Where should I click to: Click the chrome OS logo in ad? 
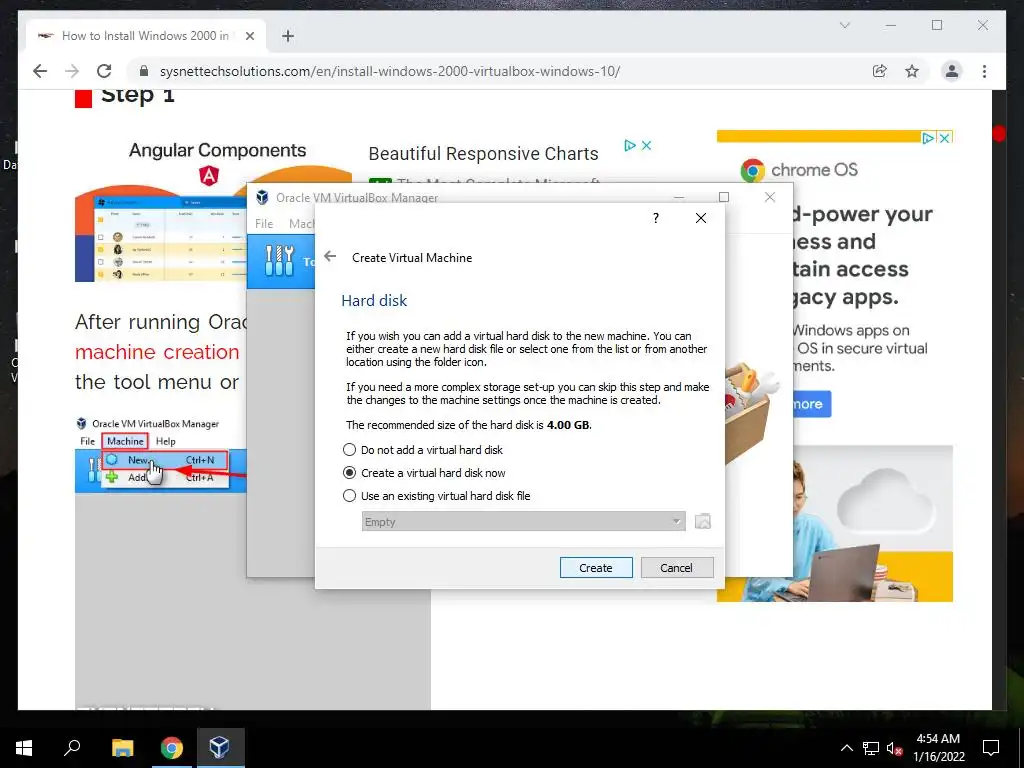point(752,170)
